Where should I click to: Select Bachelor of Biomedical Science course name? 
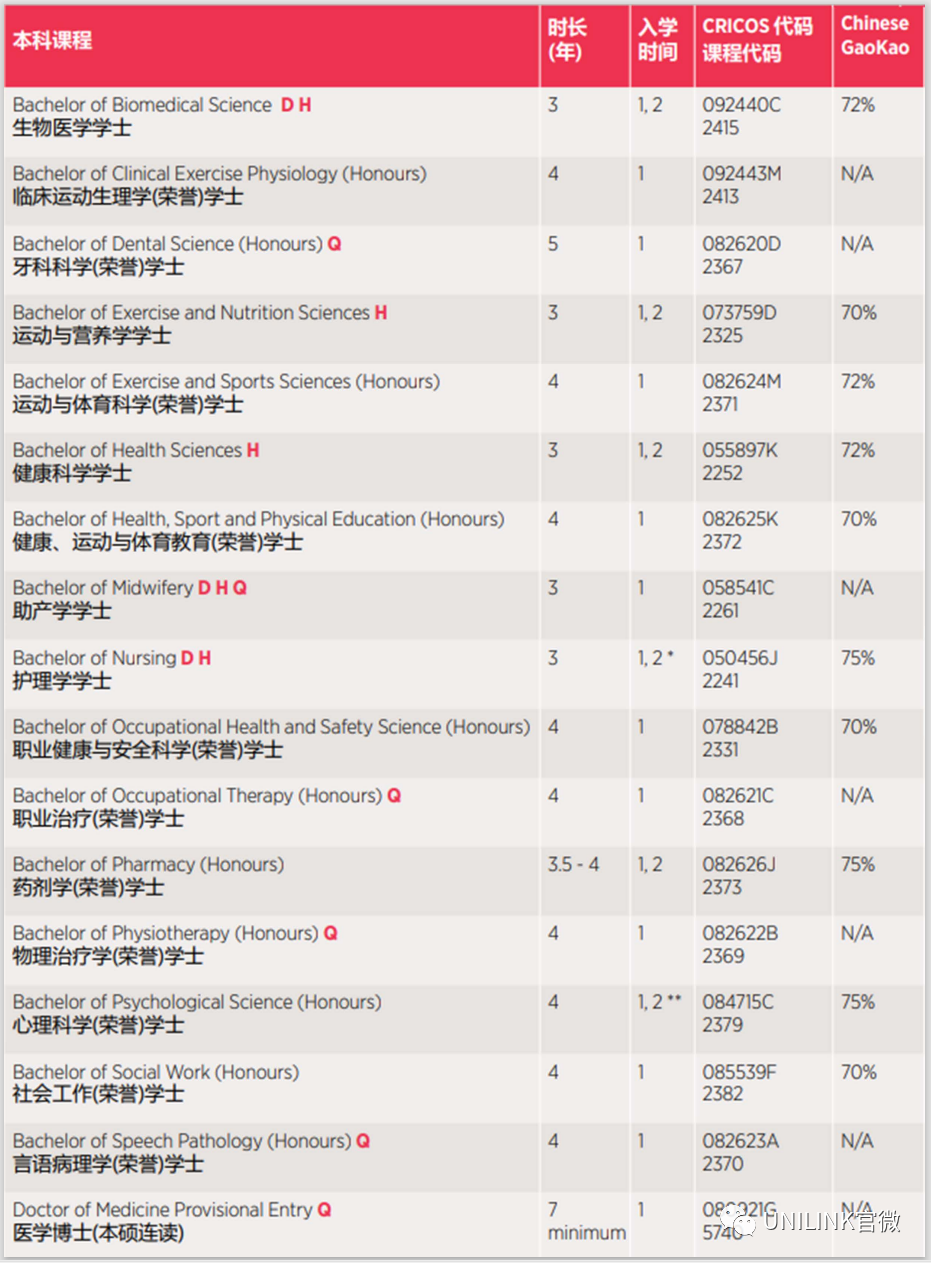[x=142, y=105]
